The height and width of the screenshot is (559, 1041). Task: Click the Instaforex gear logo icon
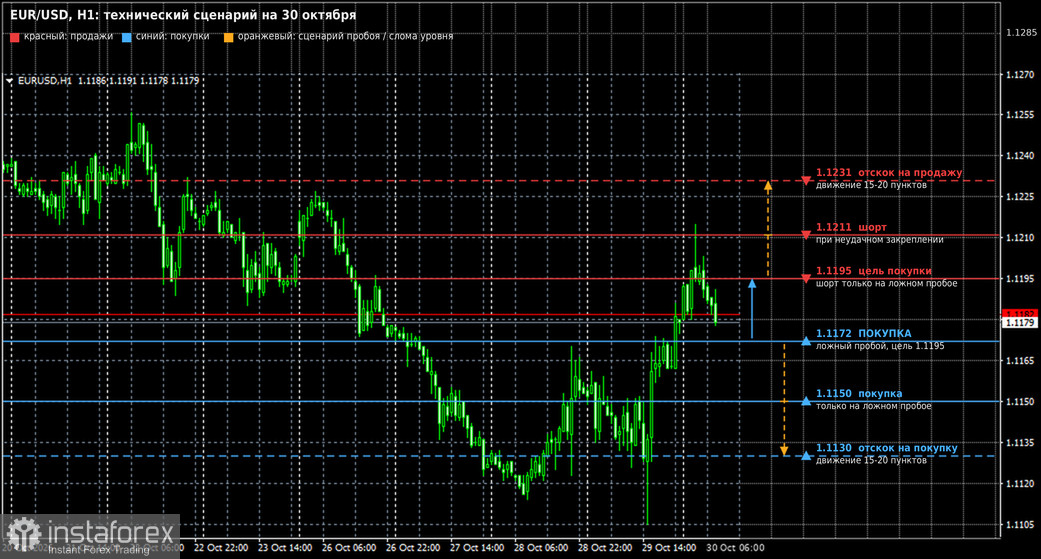coord(25,533)
